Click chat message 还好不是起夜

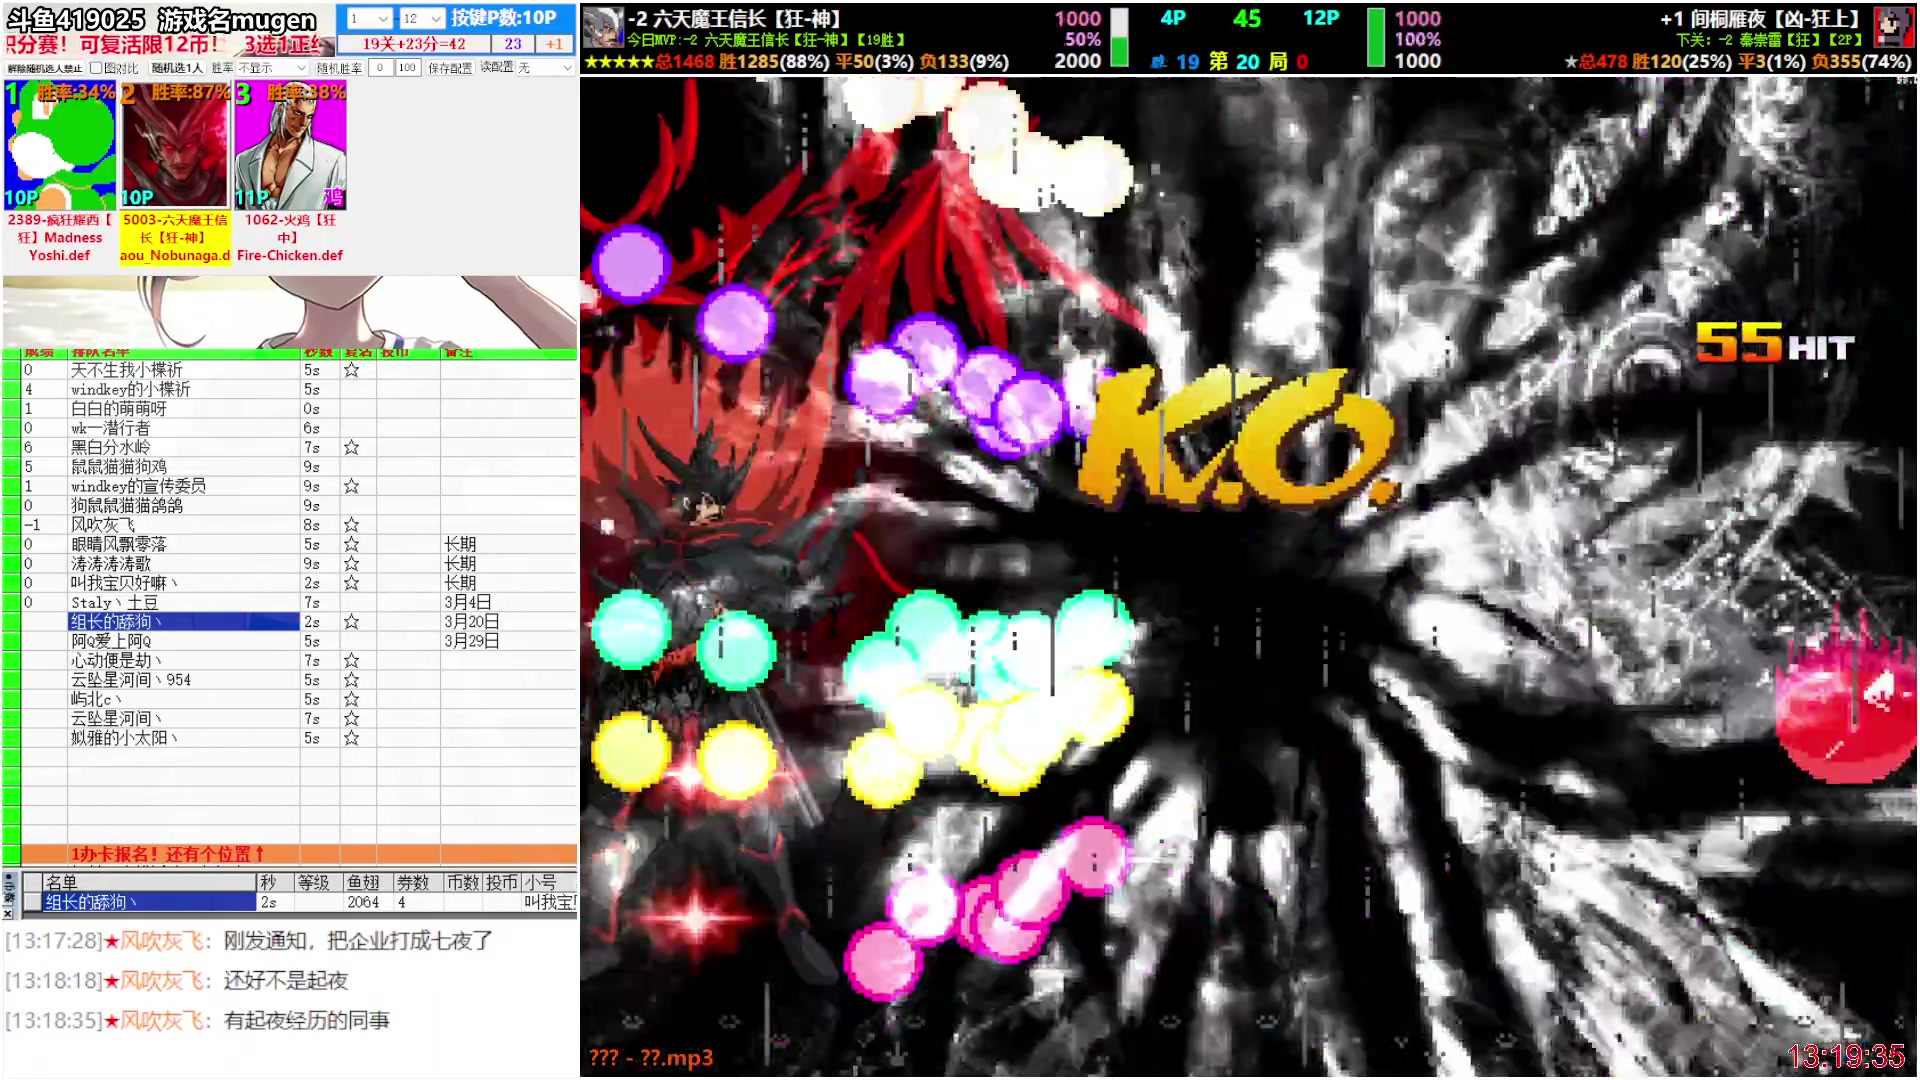tap(286, 981)
